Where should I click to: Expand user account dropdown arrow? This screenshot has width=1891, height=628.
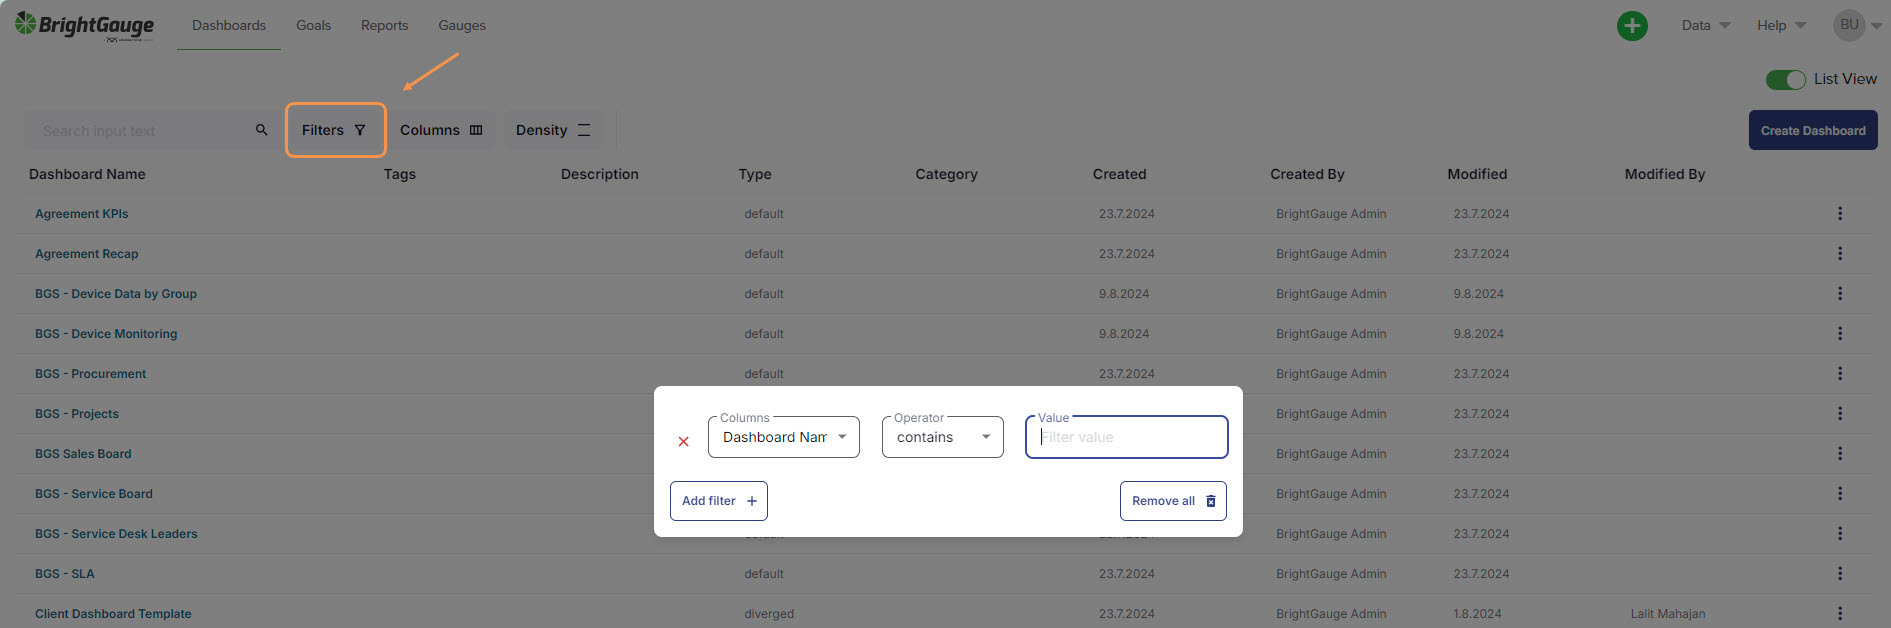click(1877, 26)
